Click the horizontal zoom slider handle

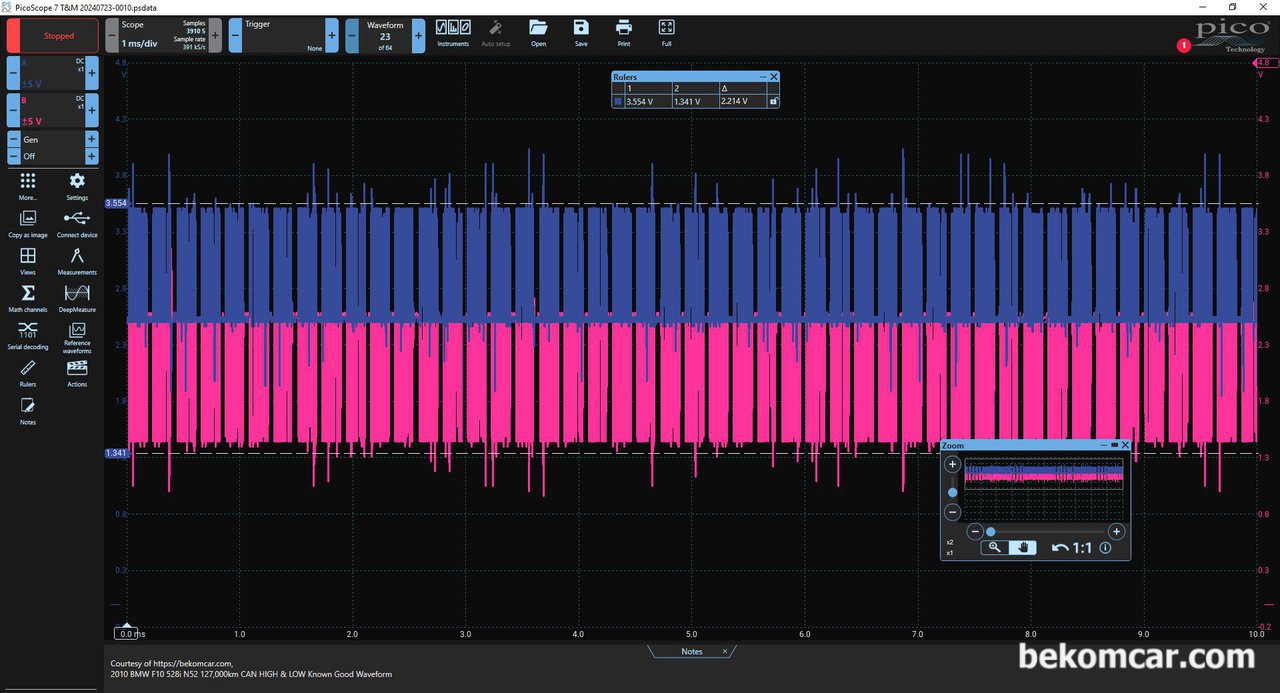990,532
